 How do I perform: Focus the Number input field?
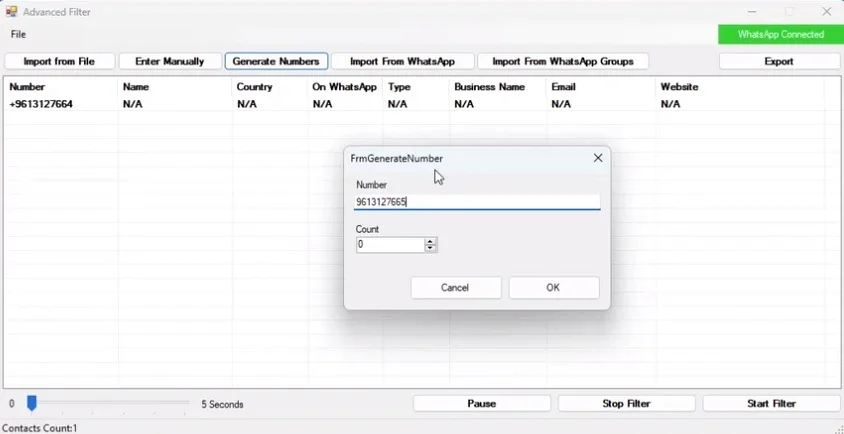tap(477, 202)
